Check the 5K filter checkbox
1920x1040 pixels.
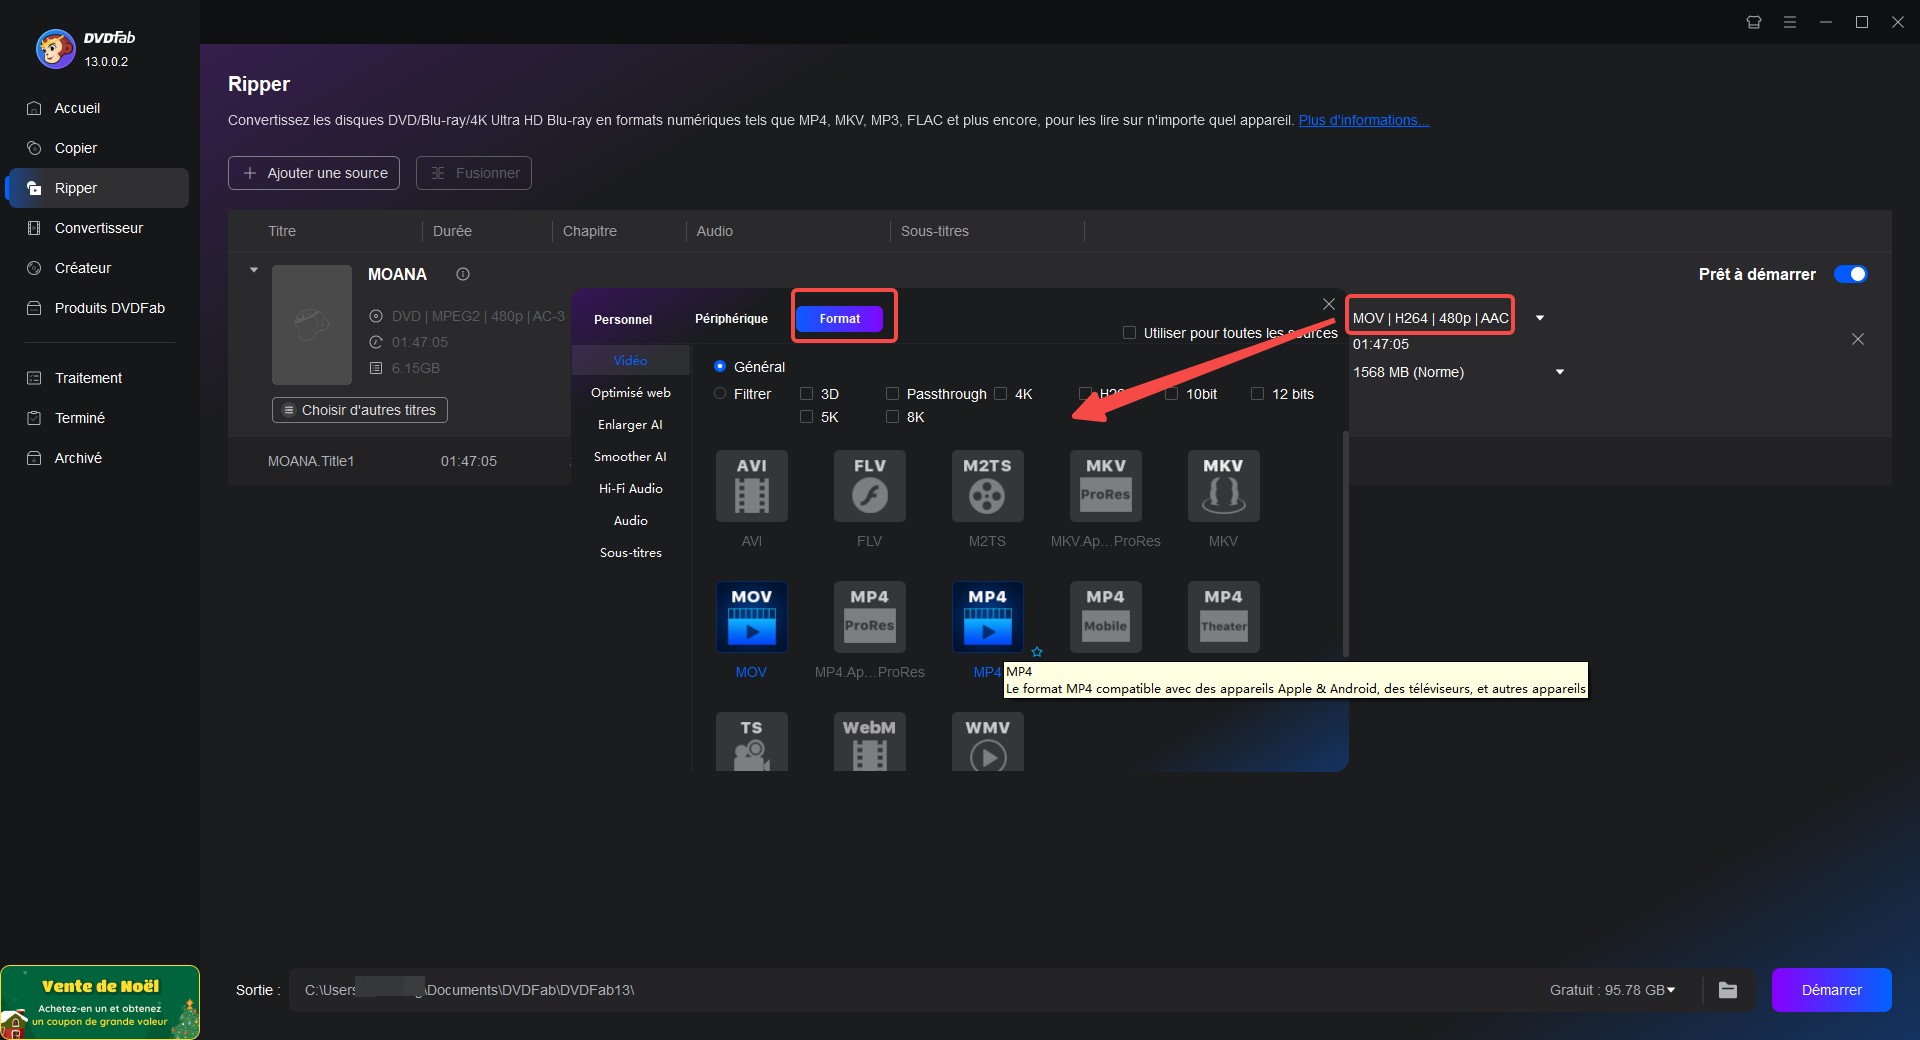[806, 417]
